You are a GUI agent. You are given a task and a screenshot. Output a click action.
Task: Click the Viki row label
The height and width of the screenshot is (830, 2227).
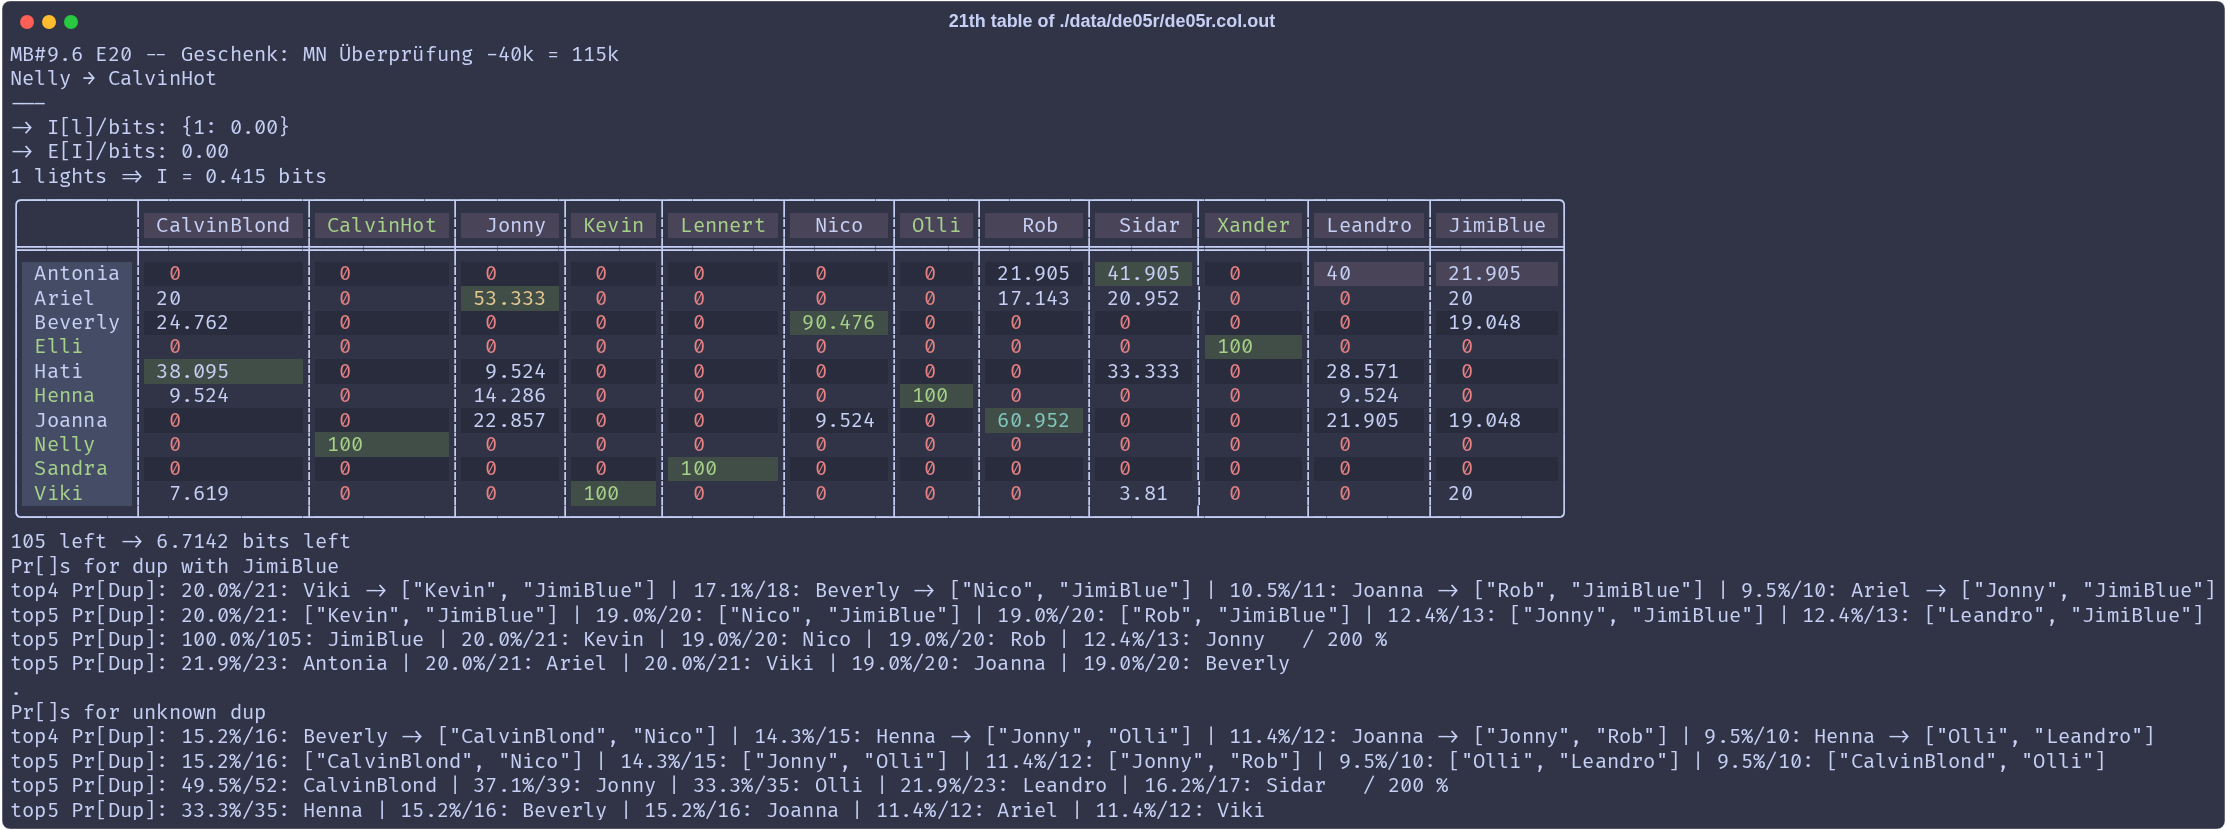[x=58, y=493]
